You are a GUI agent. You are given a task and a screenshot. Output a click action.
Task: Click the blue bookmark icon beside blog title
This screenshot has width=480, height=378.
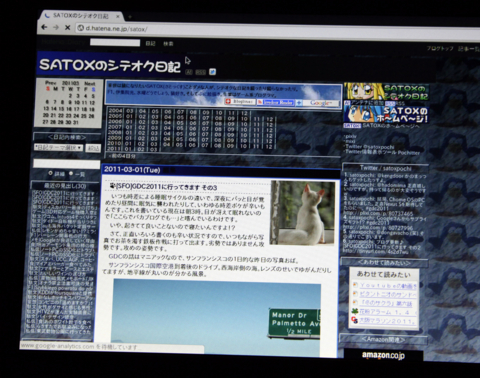(x=212, y=72)
